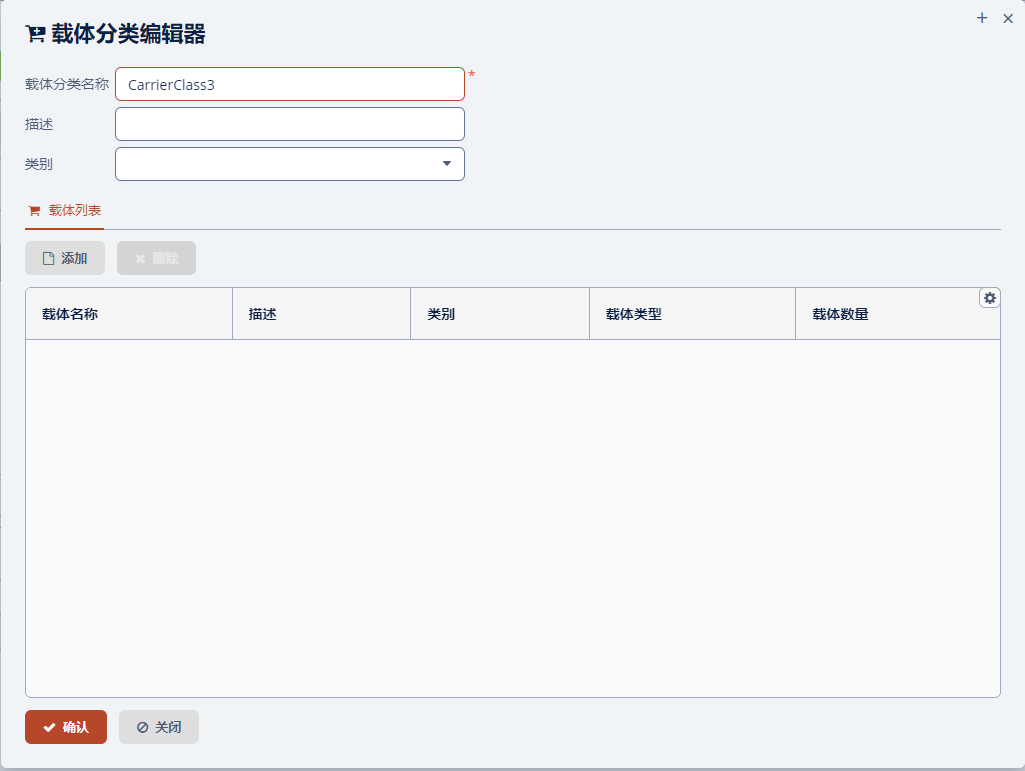Click the 载体分类编辑器 title text
The height and width of the screenshot is (771, 1025).
click(128, 35)
